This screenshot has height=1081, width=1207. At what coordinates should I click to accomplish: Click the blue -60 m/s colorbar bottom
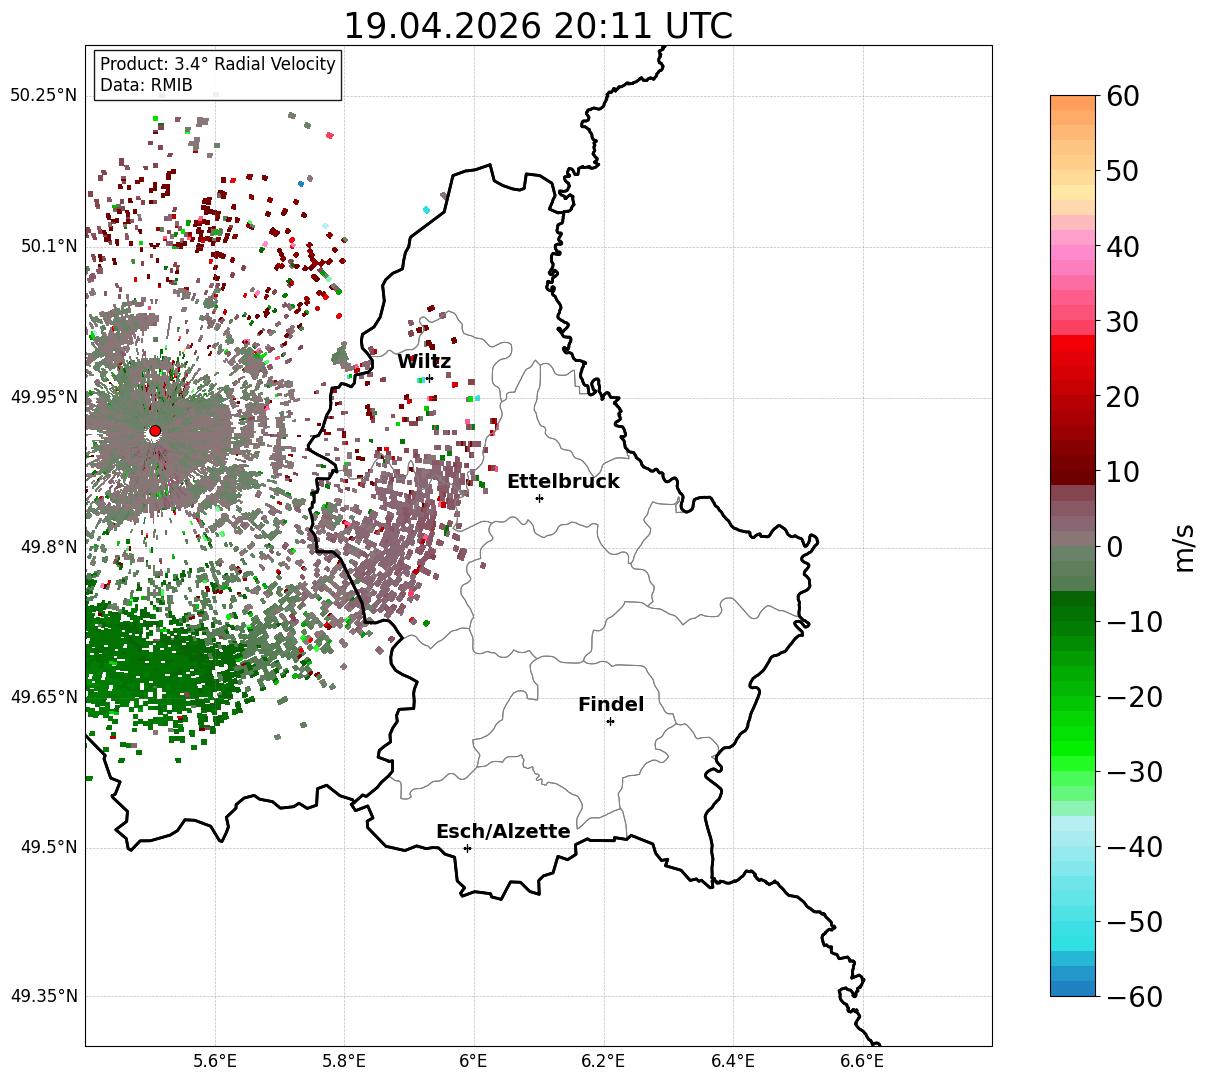point(1073,988)
